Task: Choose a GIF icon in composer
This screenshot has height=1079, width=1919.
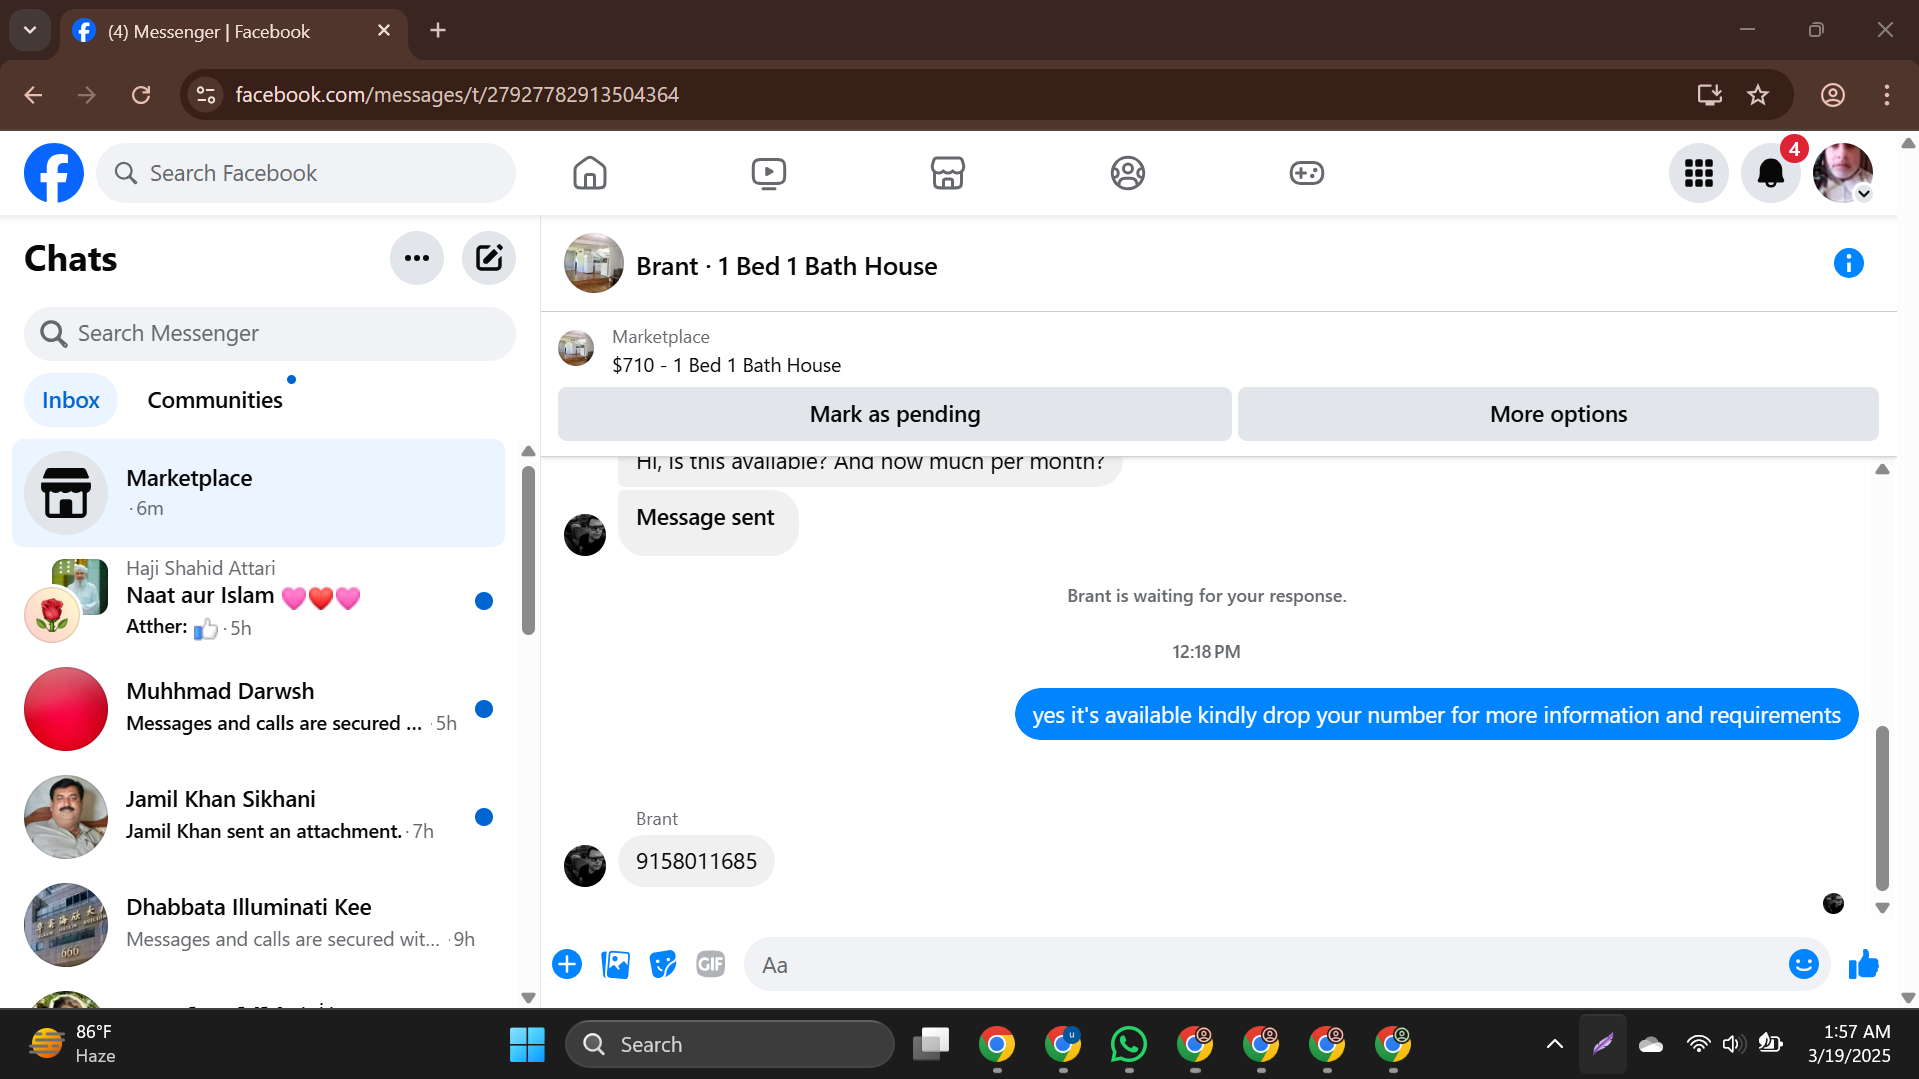Action: point(711,964)
